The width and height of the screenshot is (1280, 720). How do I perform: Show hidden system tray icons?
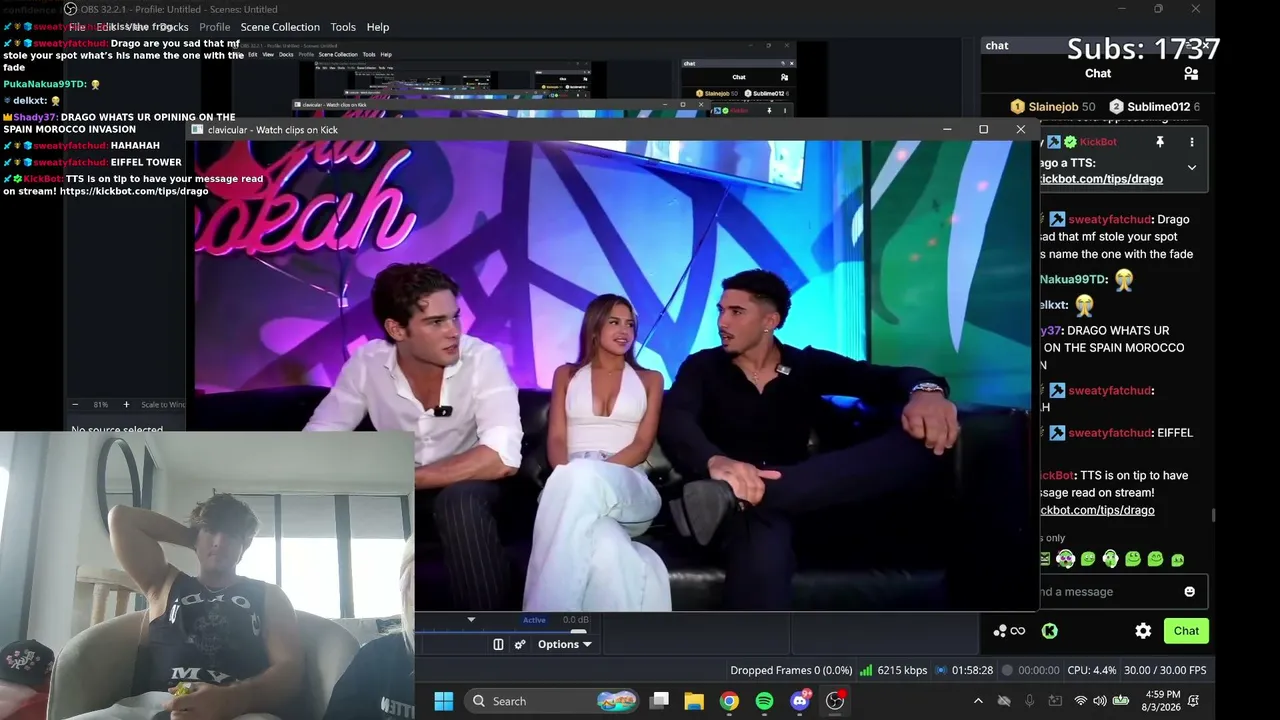pyautogui.click(x=978, y=701)
